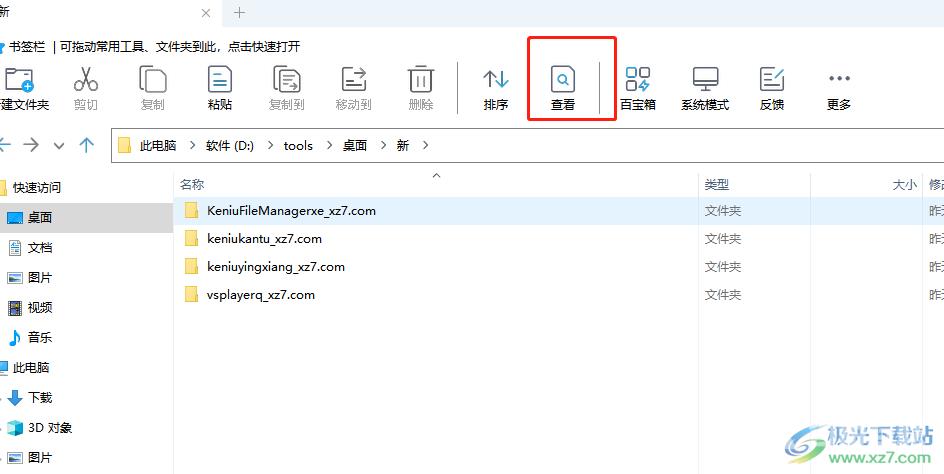The width and height of the screenshot is (944, 474).
Task: Click 桌面 in the breadcrumb path
Action: click(x=355, y=145)
